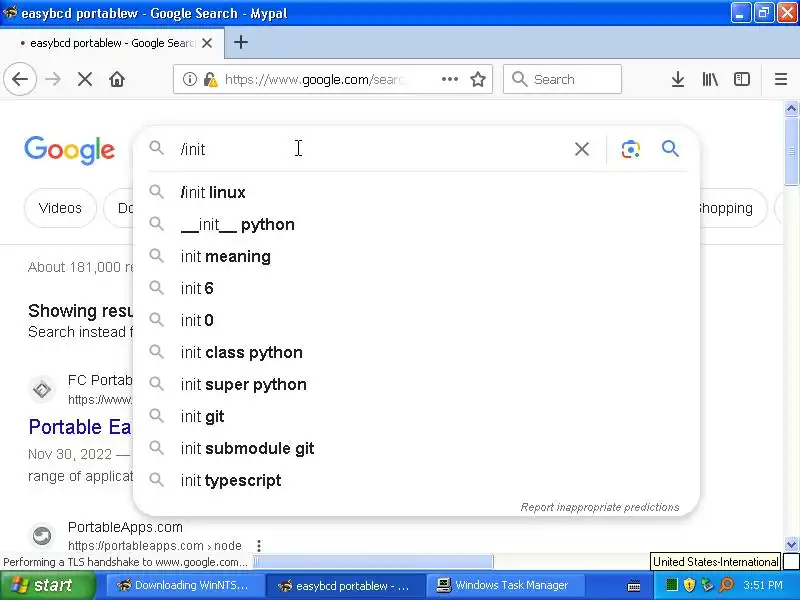Click inside the Google search input

tap(372, 149)
